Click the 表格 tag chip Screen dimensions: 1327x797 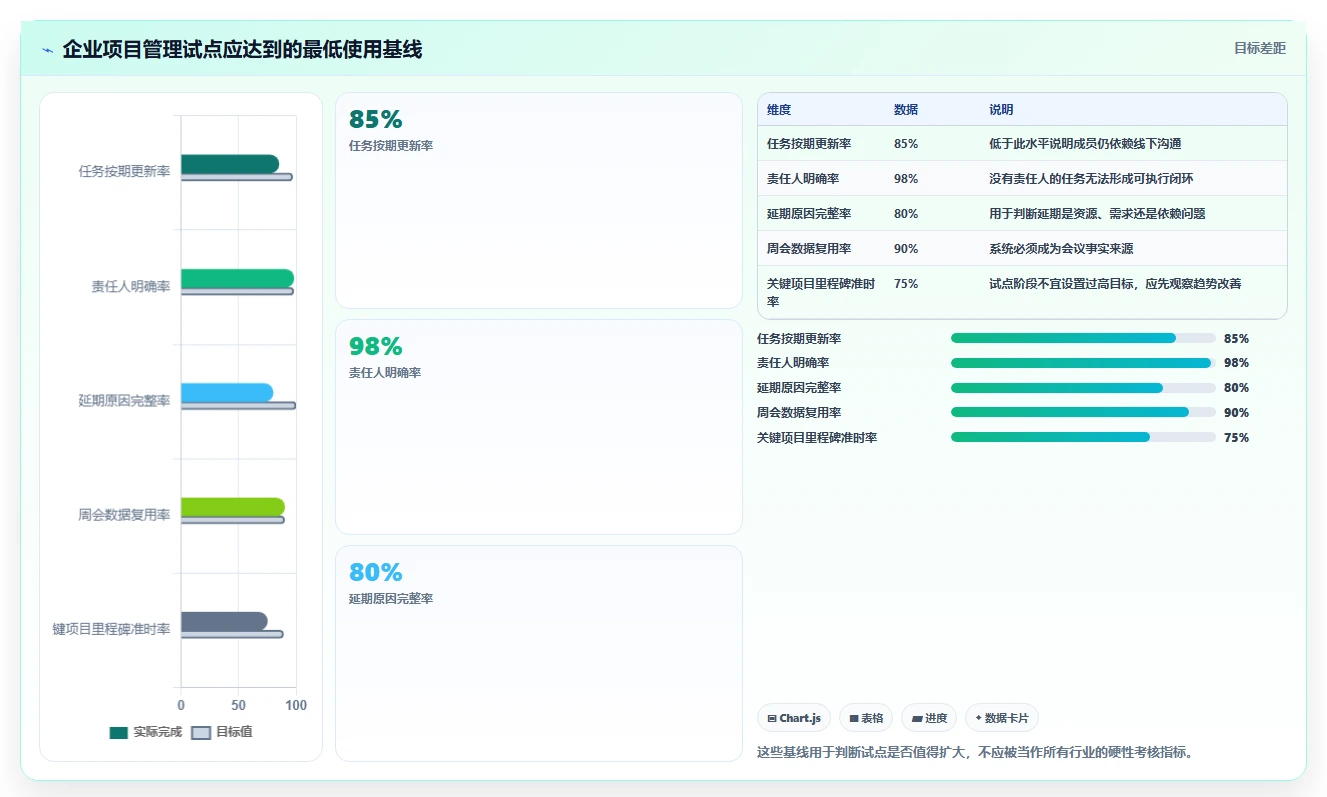866,718
